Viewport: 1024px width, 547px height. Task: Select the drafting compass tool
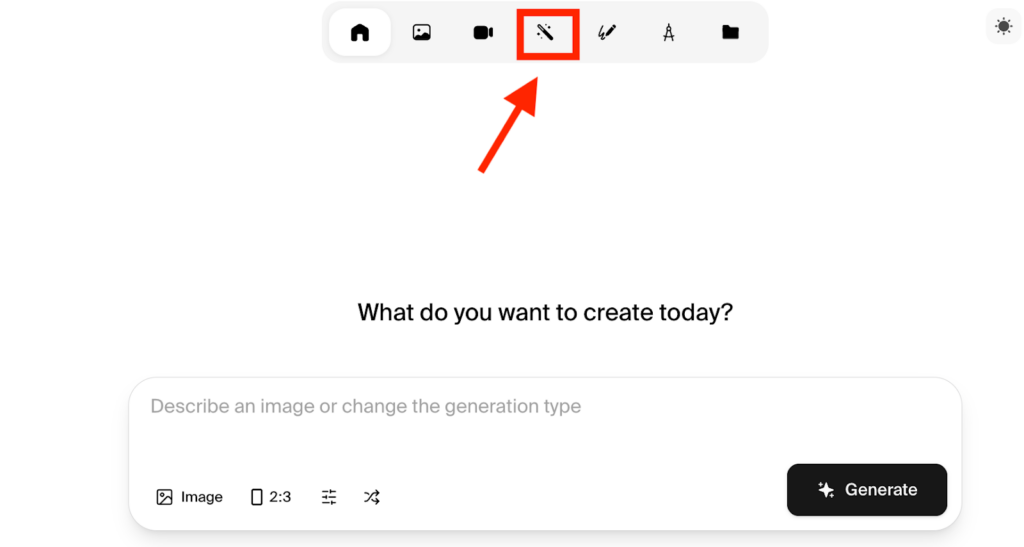click(x=668, y=33)
